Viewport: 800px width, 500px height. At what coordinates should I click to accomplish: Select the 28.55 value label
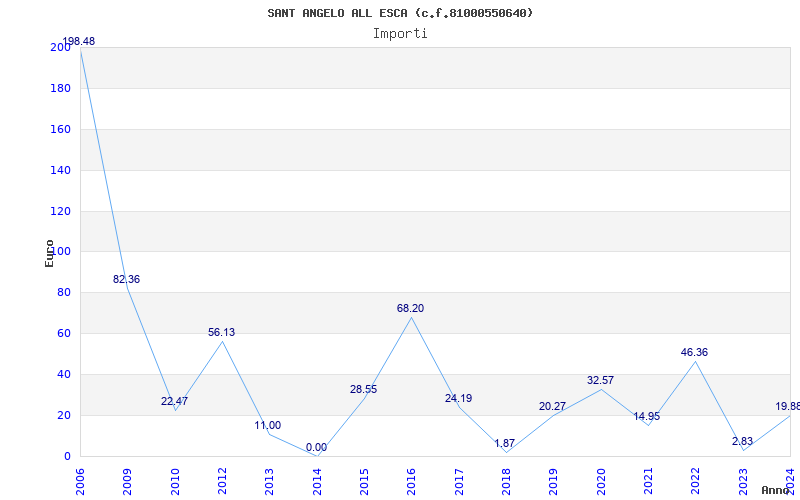[x=363, y=389]
